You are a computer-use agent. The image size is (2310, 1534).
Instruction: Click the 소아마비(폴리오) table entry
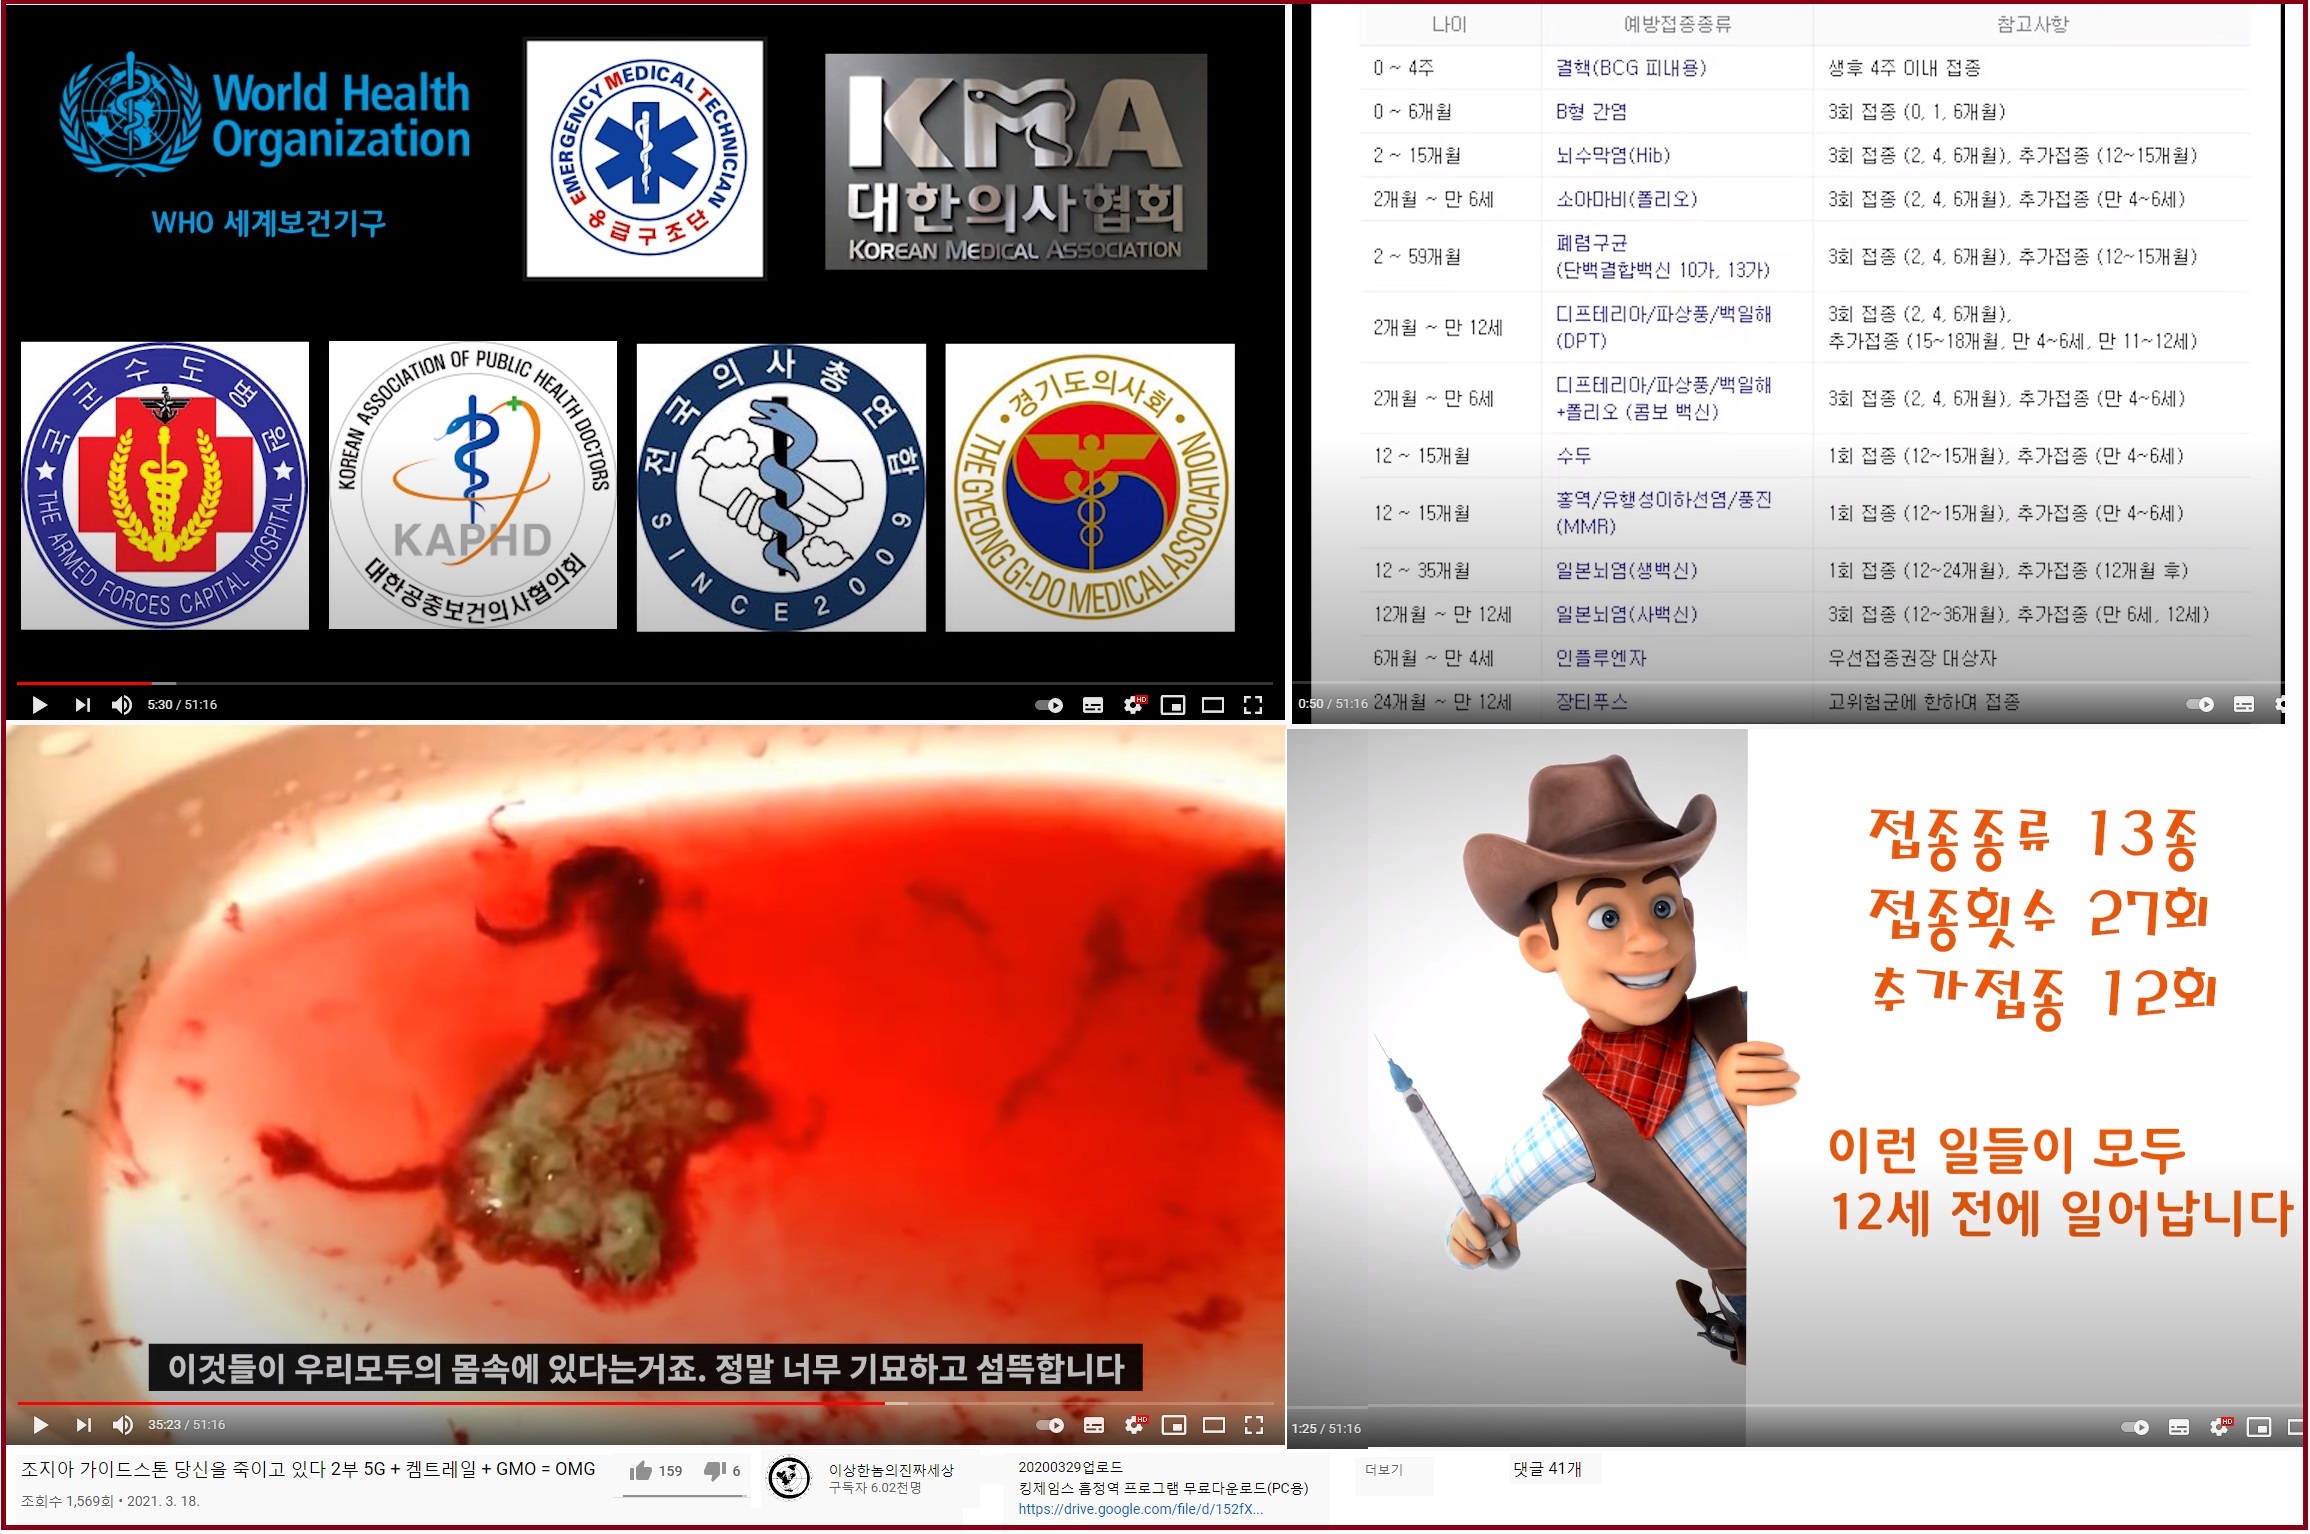1628,200
